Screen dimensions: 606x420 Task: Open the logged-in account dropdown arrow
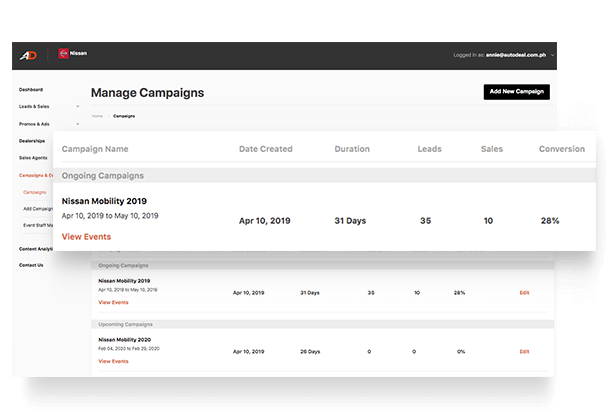tap(552, 55)
